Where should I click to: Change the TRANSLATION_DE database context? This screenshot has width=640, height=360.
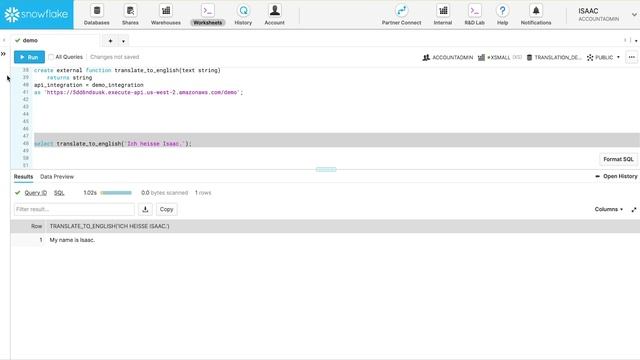pos(554,58)
